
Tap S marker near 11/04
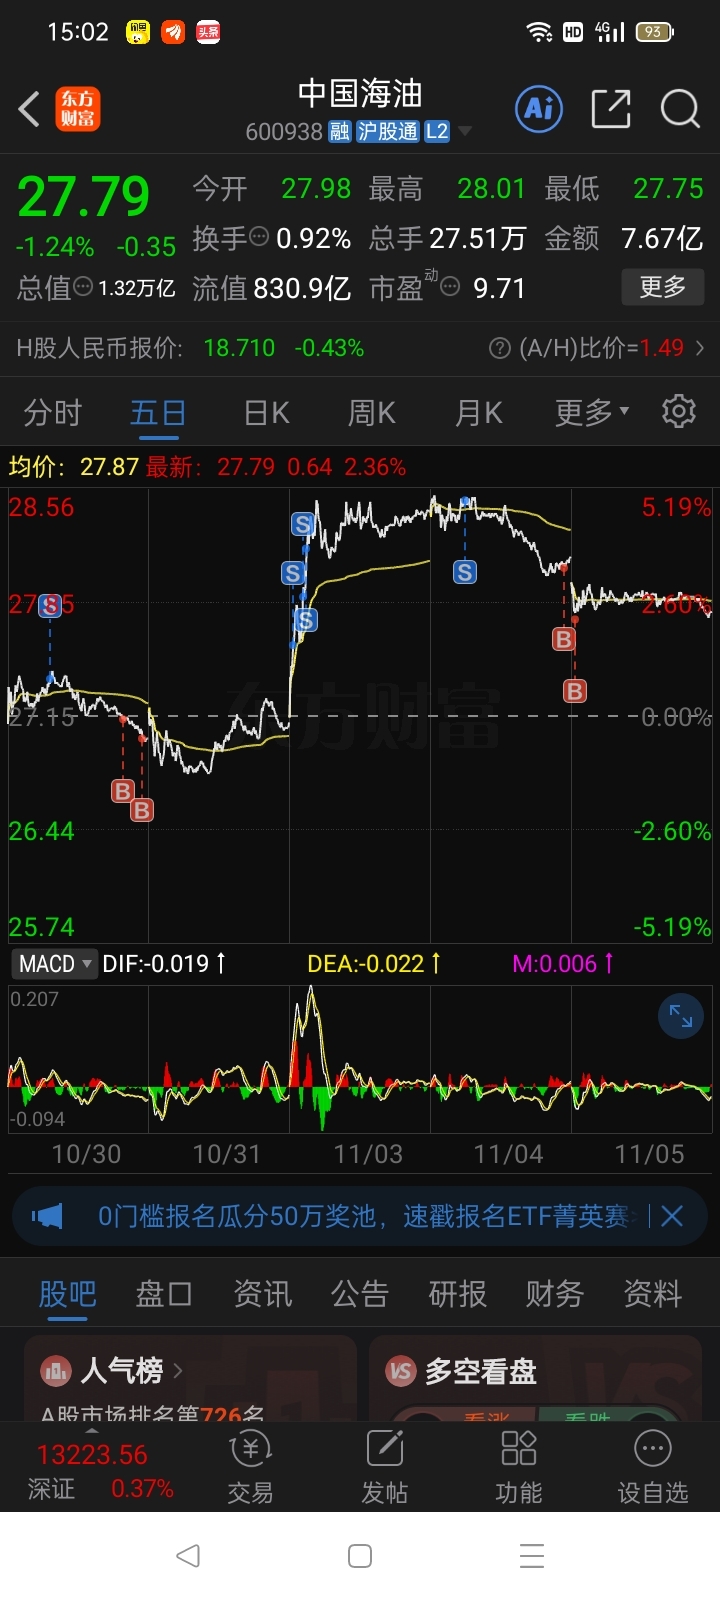coord(465,572)
